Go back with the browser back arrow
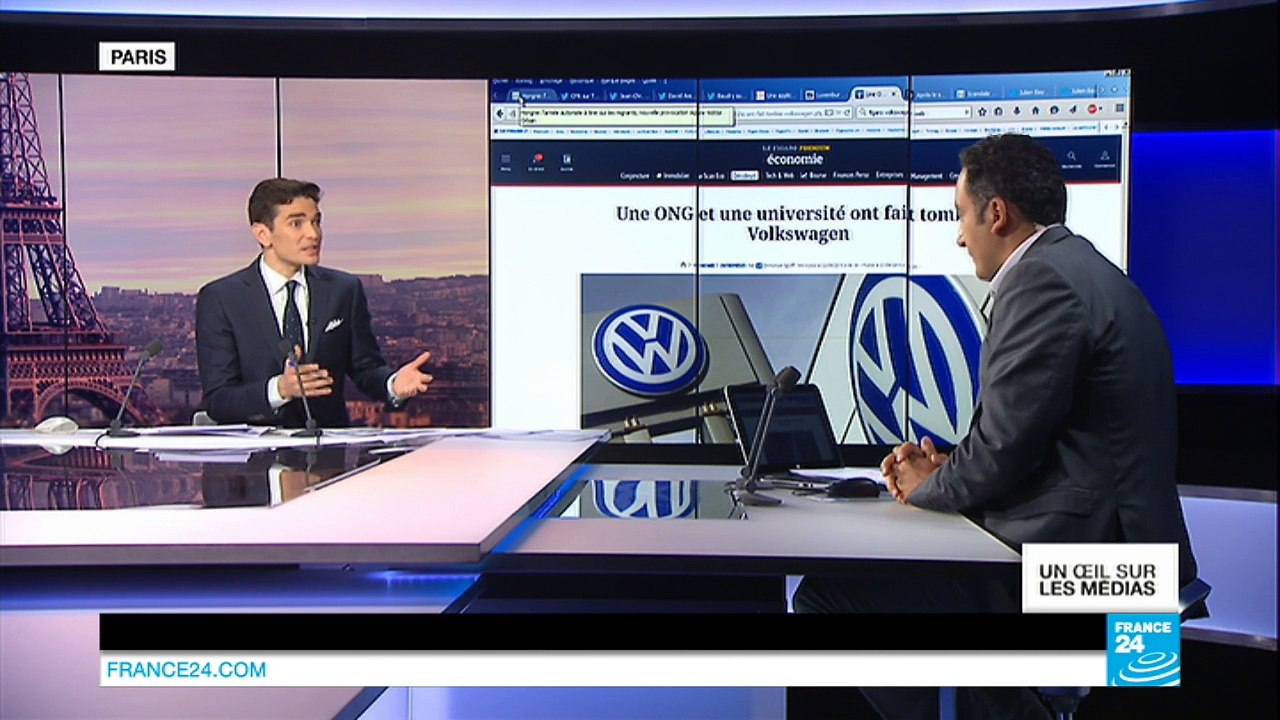Screen dimensions: 1280x720 [x=499, y=114]
